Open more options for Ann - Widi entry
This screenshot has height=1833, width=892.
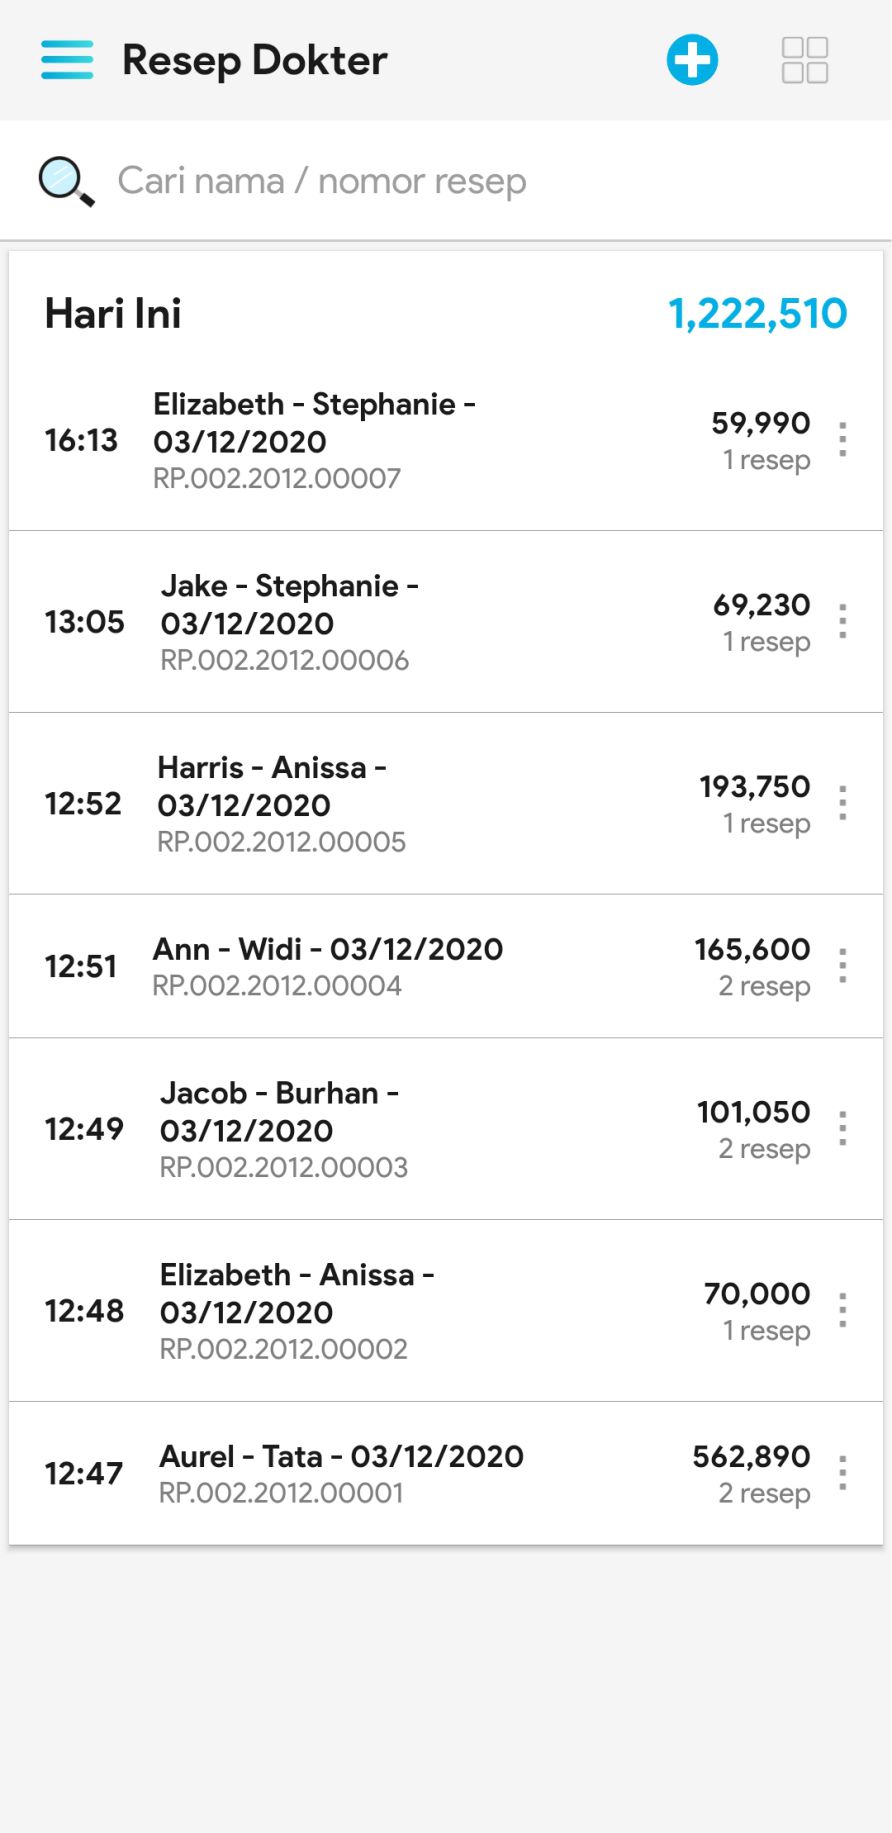click(x=843, y=966)
